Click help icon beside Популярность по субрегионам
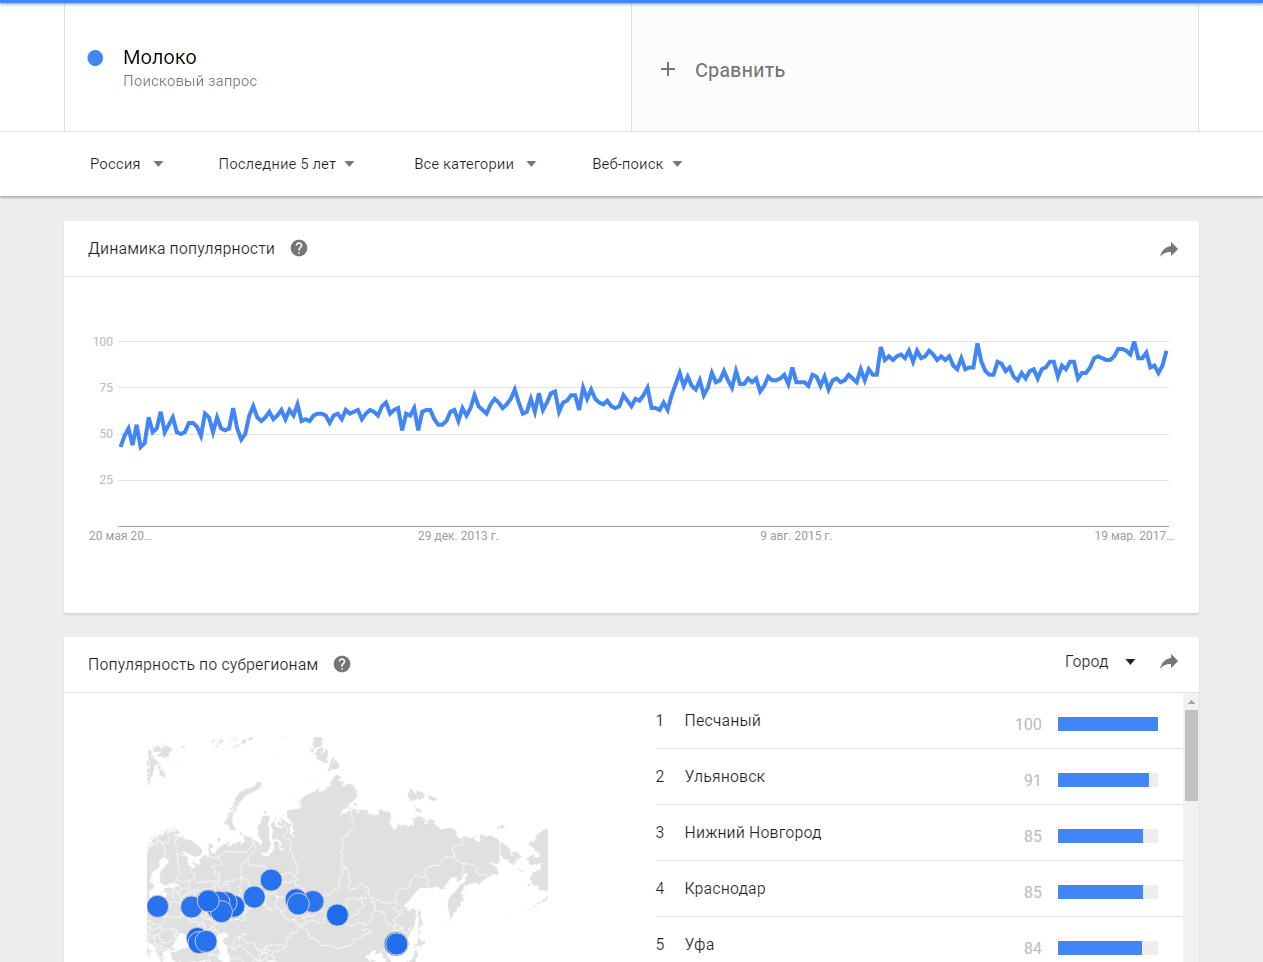Image resolution: width=1263 pixels, height=962 pixels. pos(342,664)
